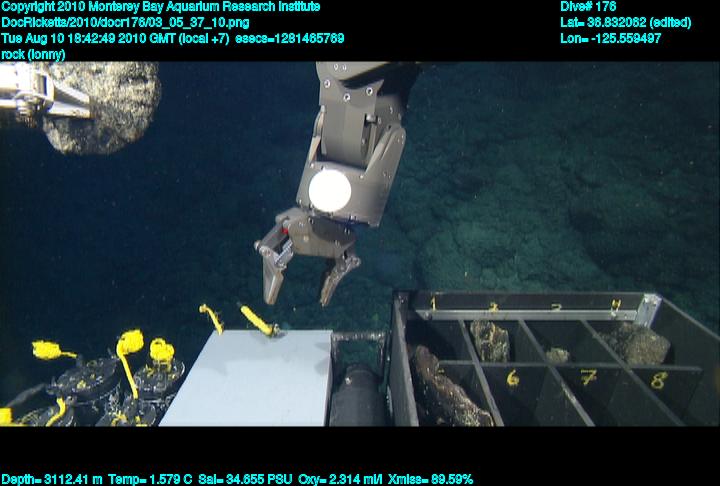The height and width of the screenshot is (486, 720).
Task: Click the 'Lat= 36.832062 (edited)' readout
Action: [625, 23]
